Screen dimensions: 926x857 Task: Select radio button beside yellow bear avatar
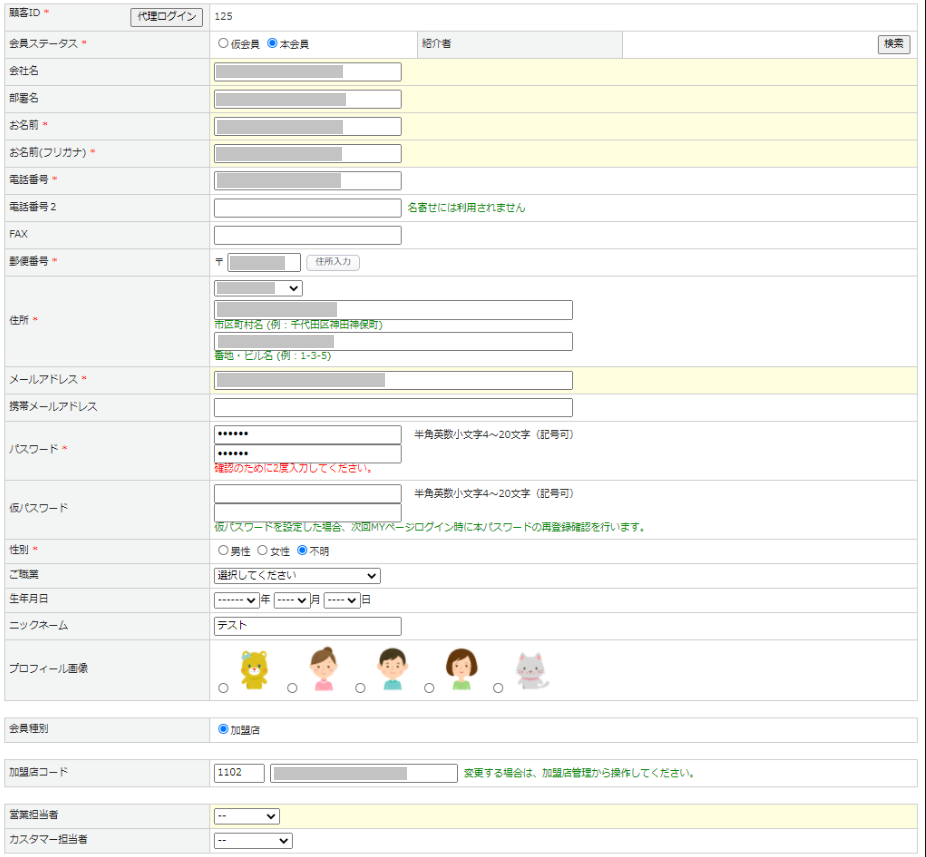tap(223, 688)
